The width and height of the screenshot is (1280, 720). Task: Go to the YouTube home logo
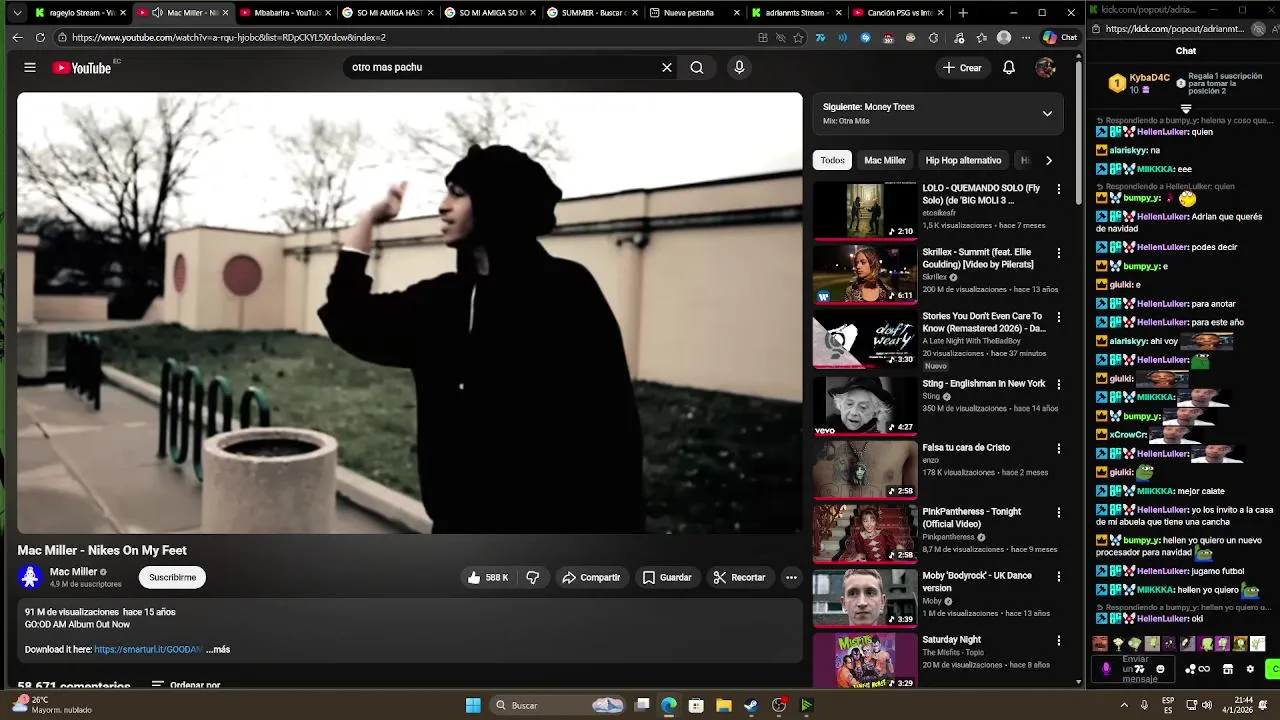82,67
